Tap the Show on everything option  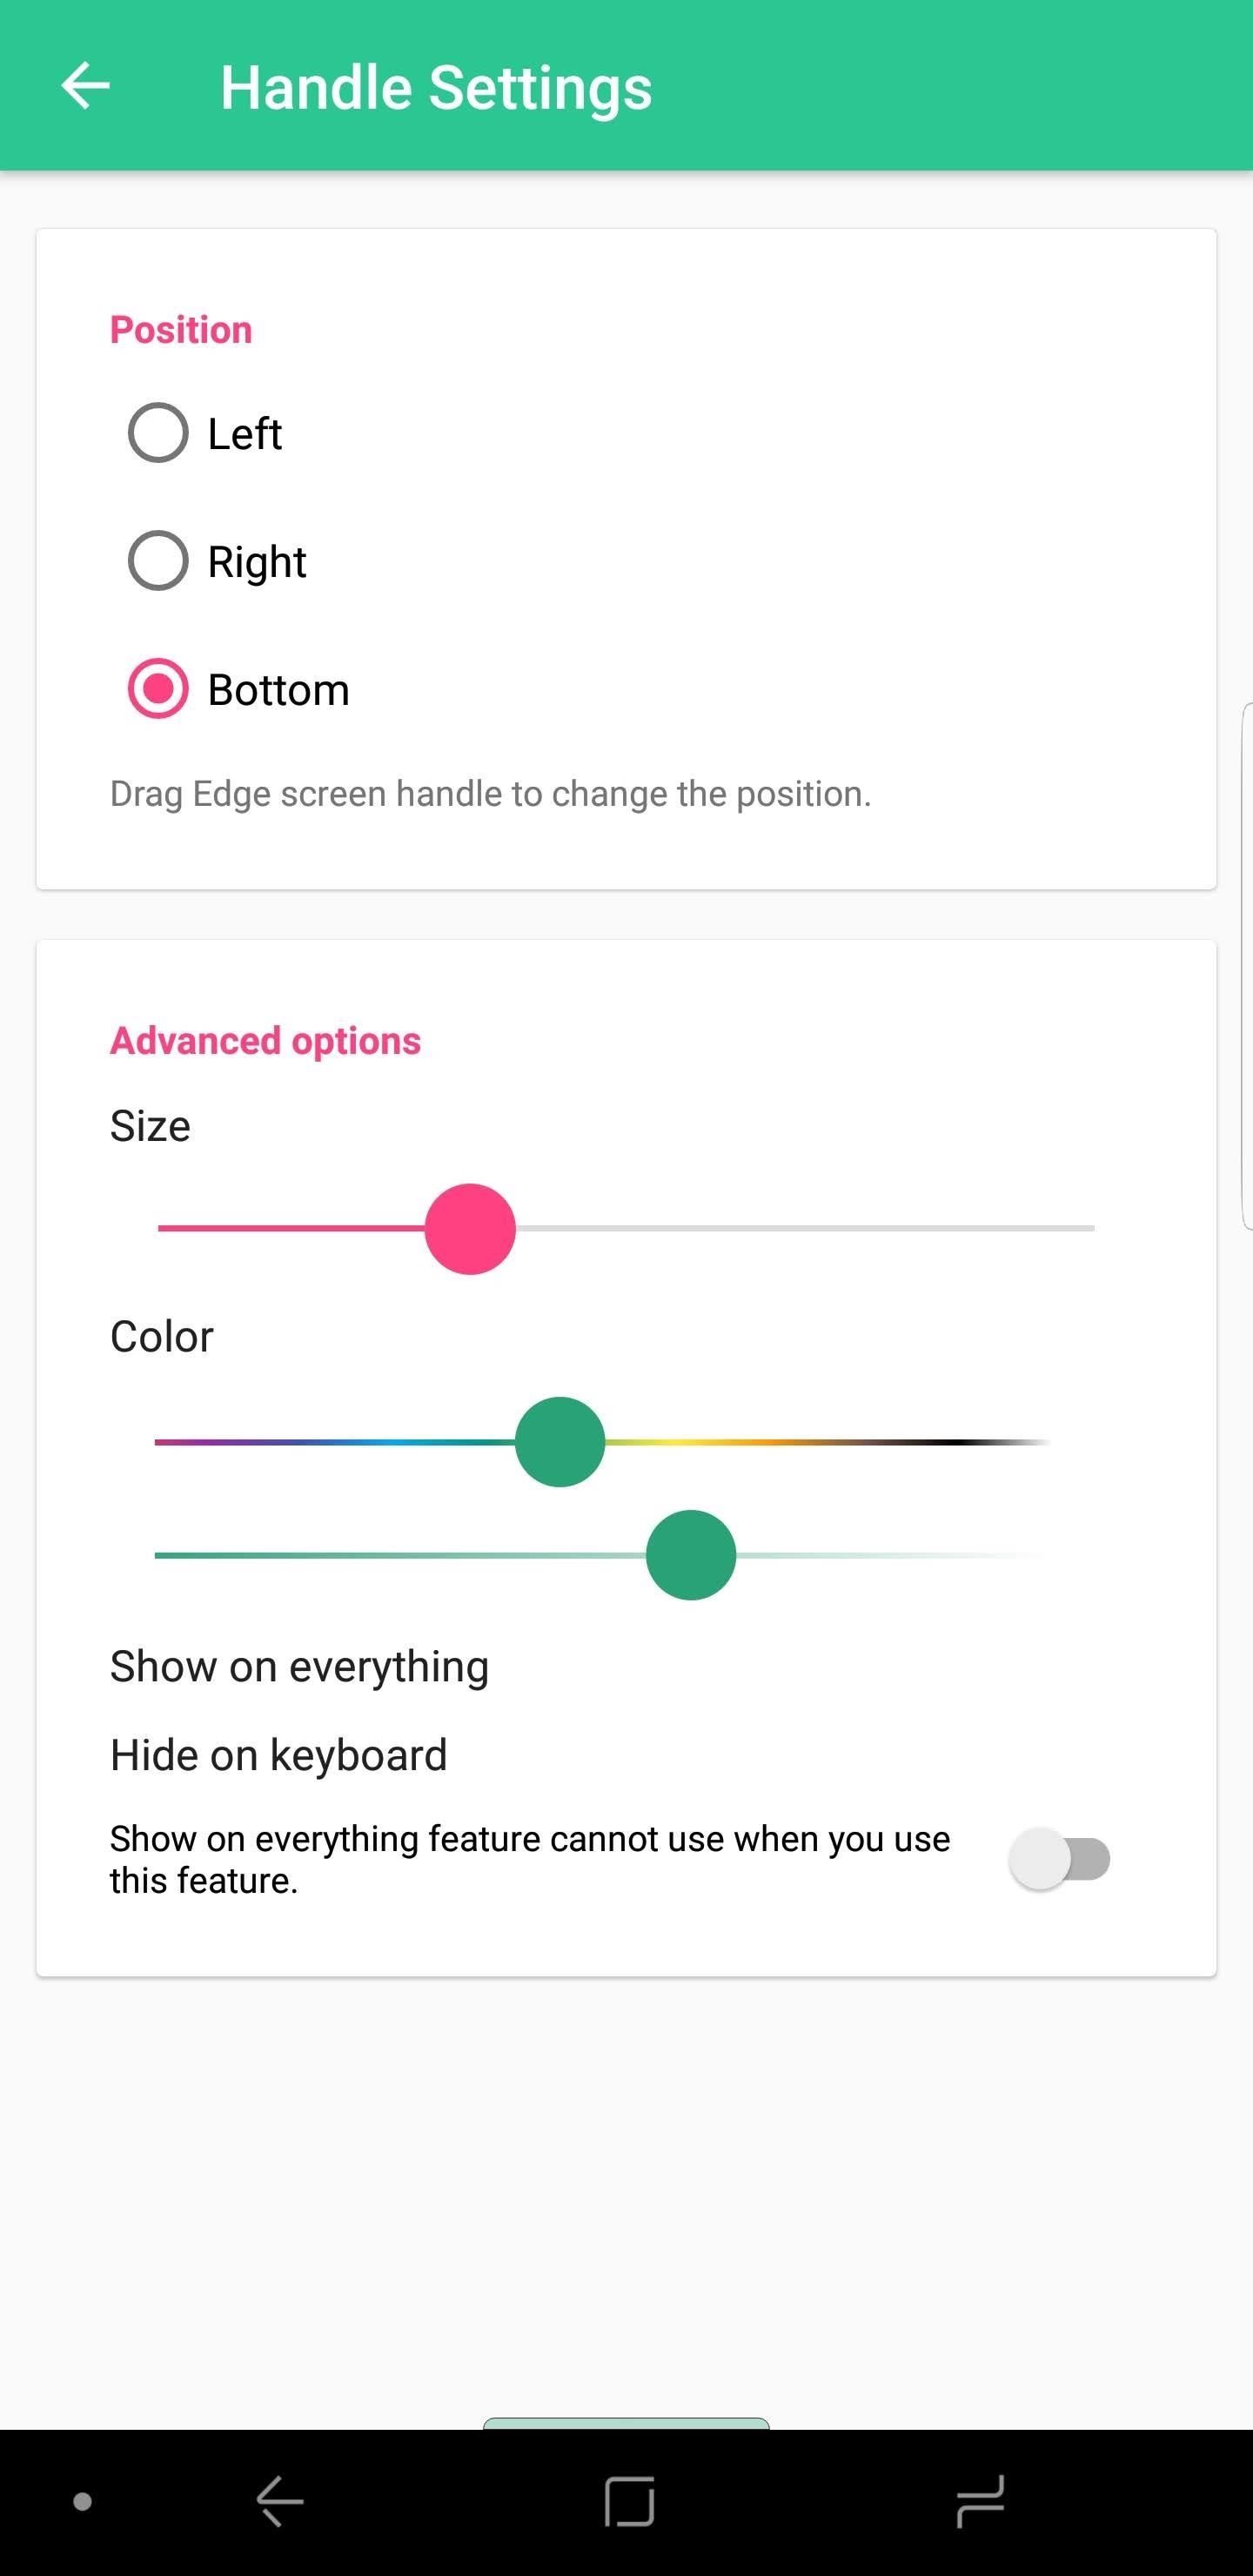(x=299, y=1667)
